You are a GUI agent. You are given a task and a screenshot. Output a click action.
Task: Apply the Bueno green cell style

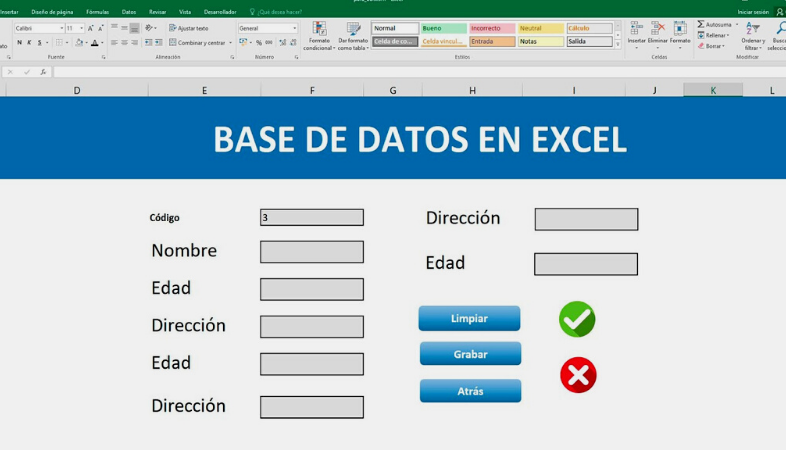(443, 29)
